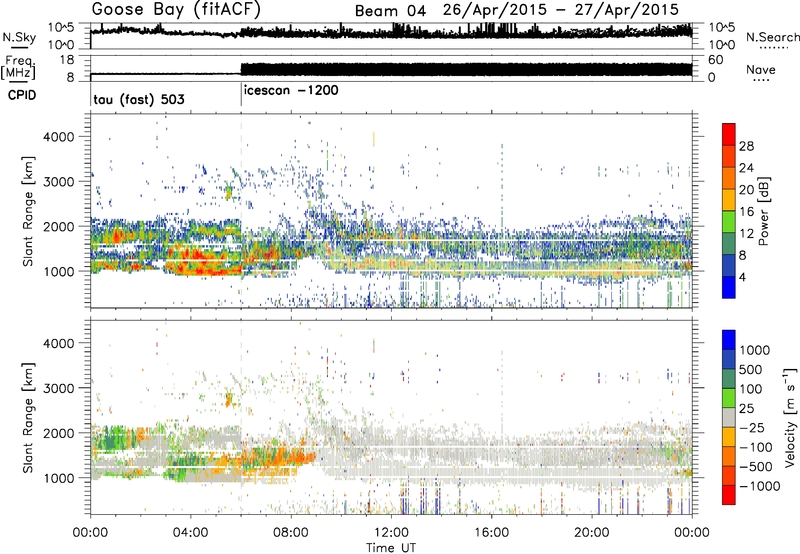Click "Slant Range [km]" label of power panel
800x554 pixels.
coord(28,211)
